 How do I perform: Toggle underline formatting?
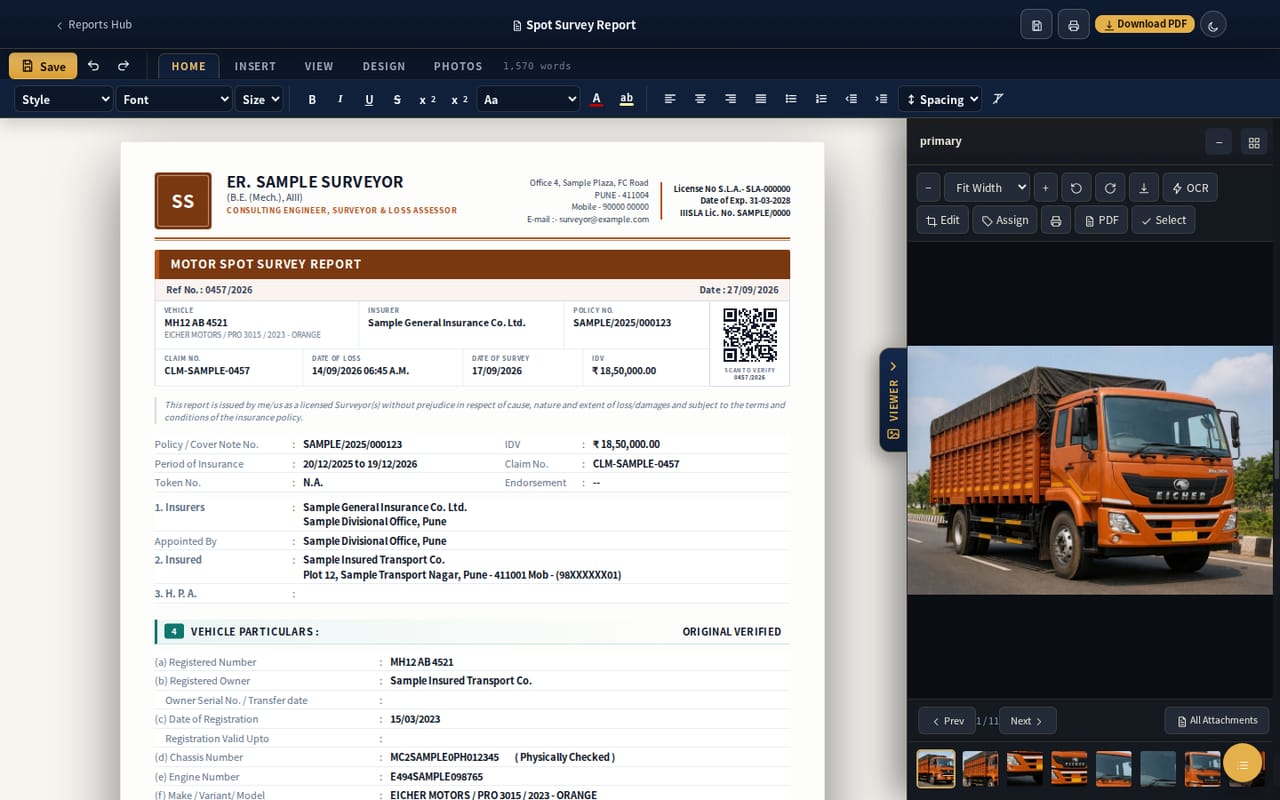click(x=369, y=99)
